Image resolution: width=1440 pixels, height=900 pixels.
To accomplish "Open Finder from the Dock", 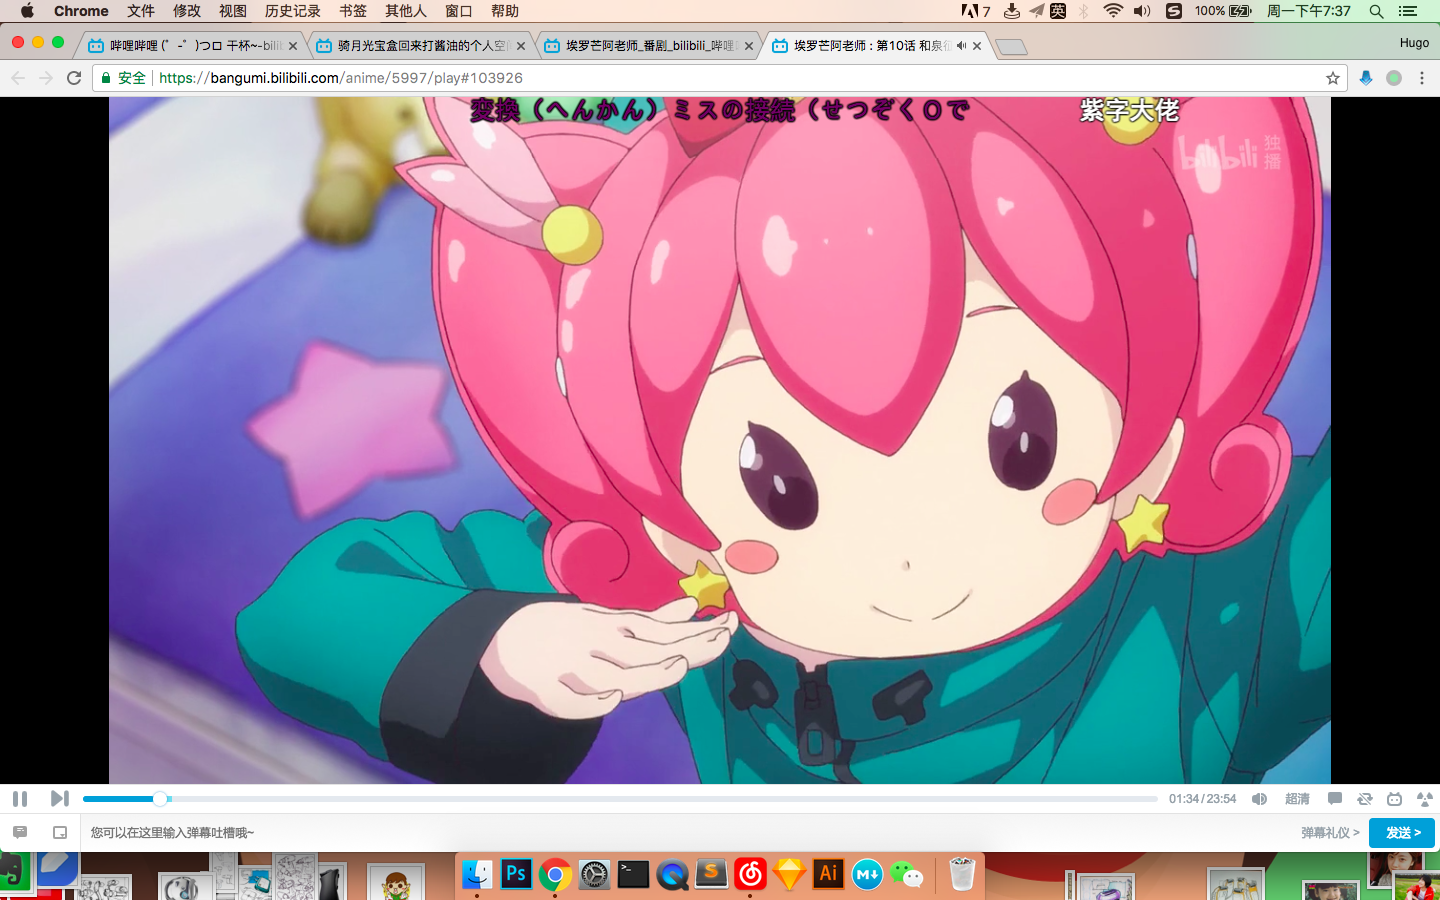I will click(x=477, y=874).
